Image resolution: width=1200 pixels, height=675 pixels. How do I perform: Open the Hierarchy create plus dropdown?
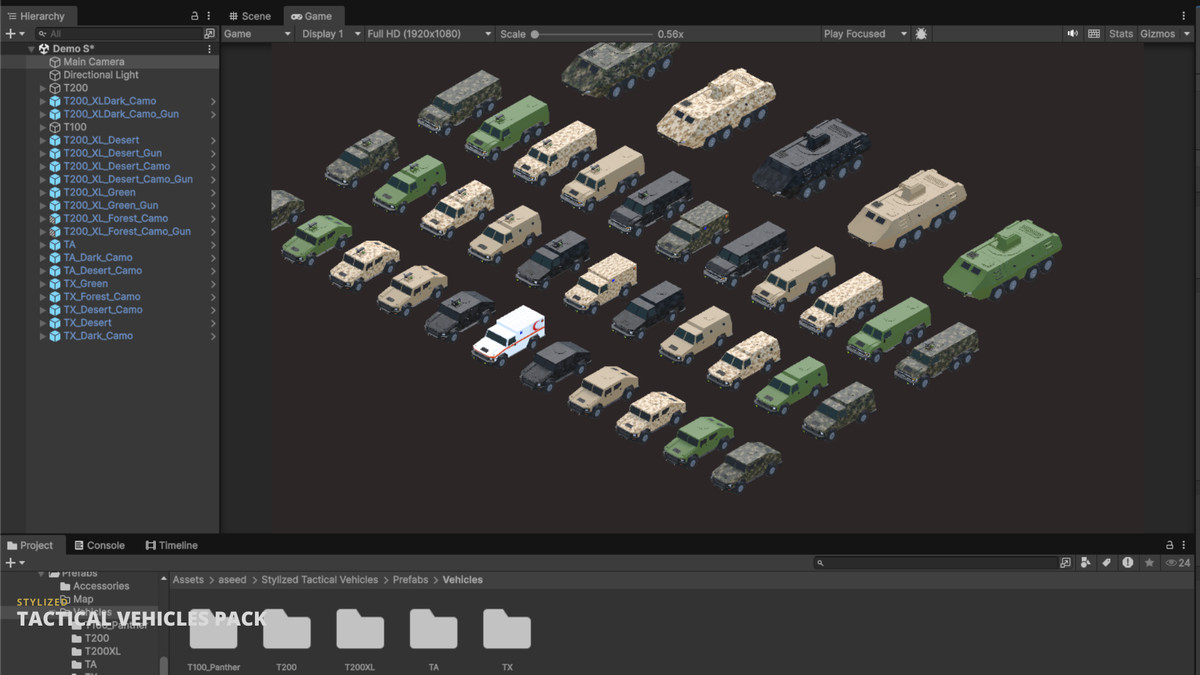[15, 34]
